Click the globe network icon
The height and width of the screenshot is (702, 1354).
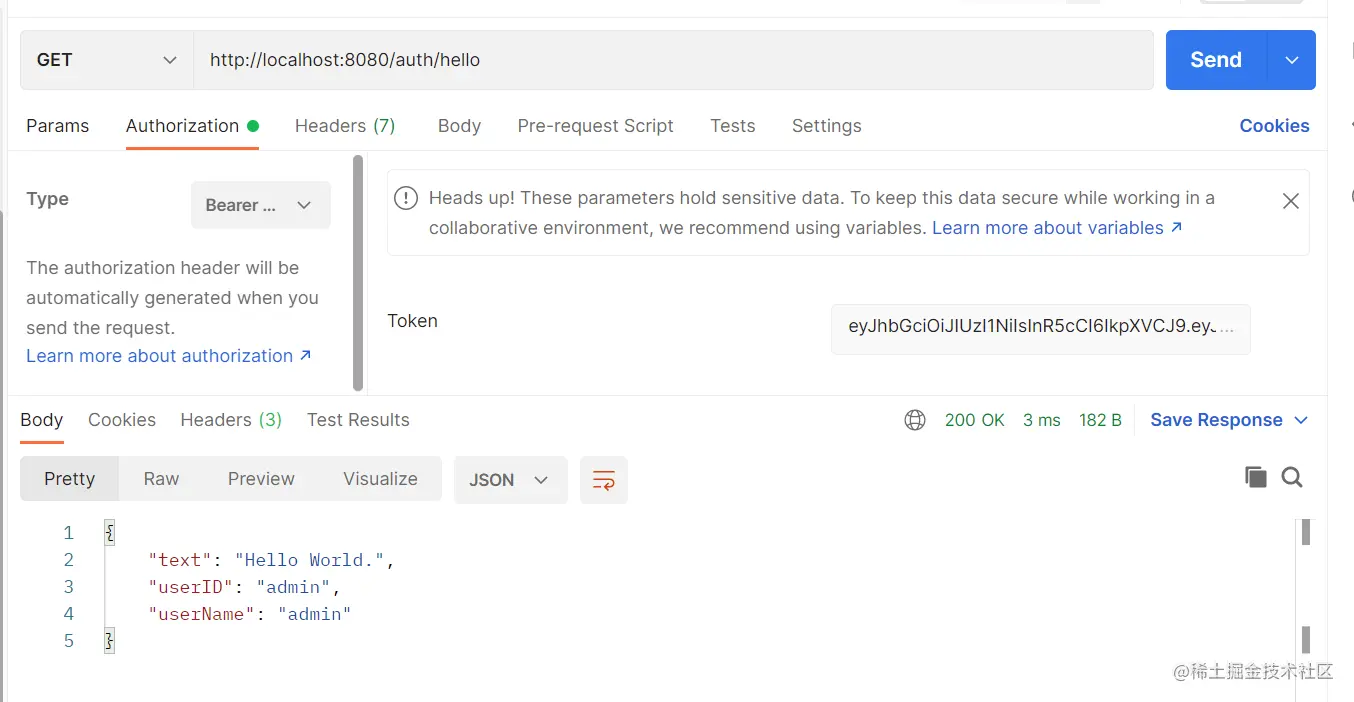tap(915, 420)
